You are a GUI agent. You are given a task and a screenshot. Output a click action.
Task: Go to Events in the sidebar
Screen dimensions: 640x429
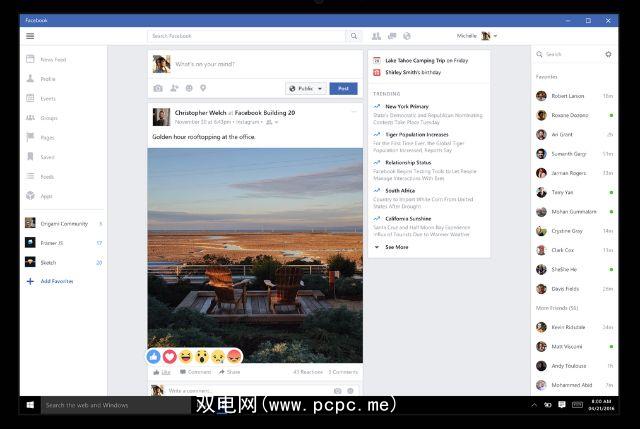click(47, 99)
